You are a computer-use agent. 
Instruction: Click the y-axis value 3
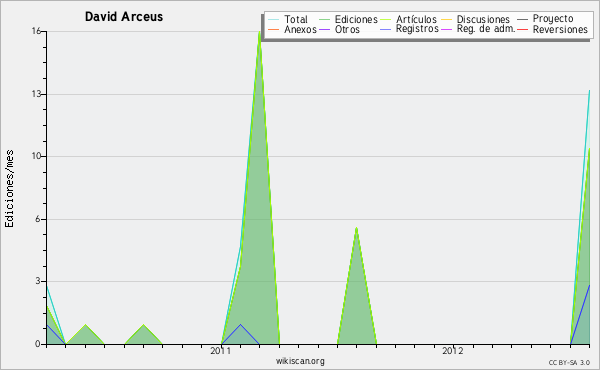(x=38, y=281)
